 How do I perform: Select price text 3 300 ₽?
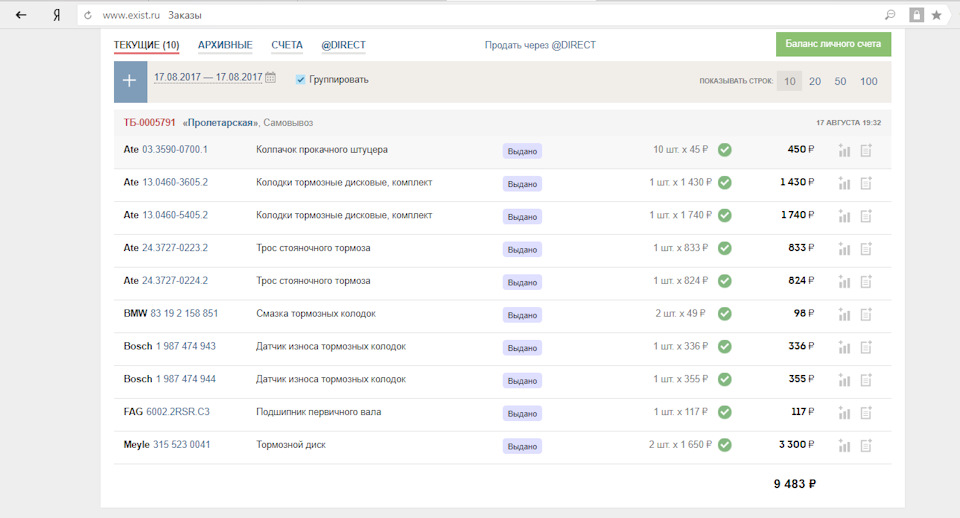click(797, 445)
